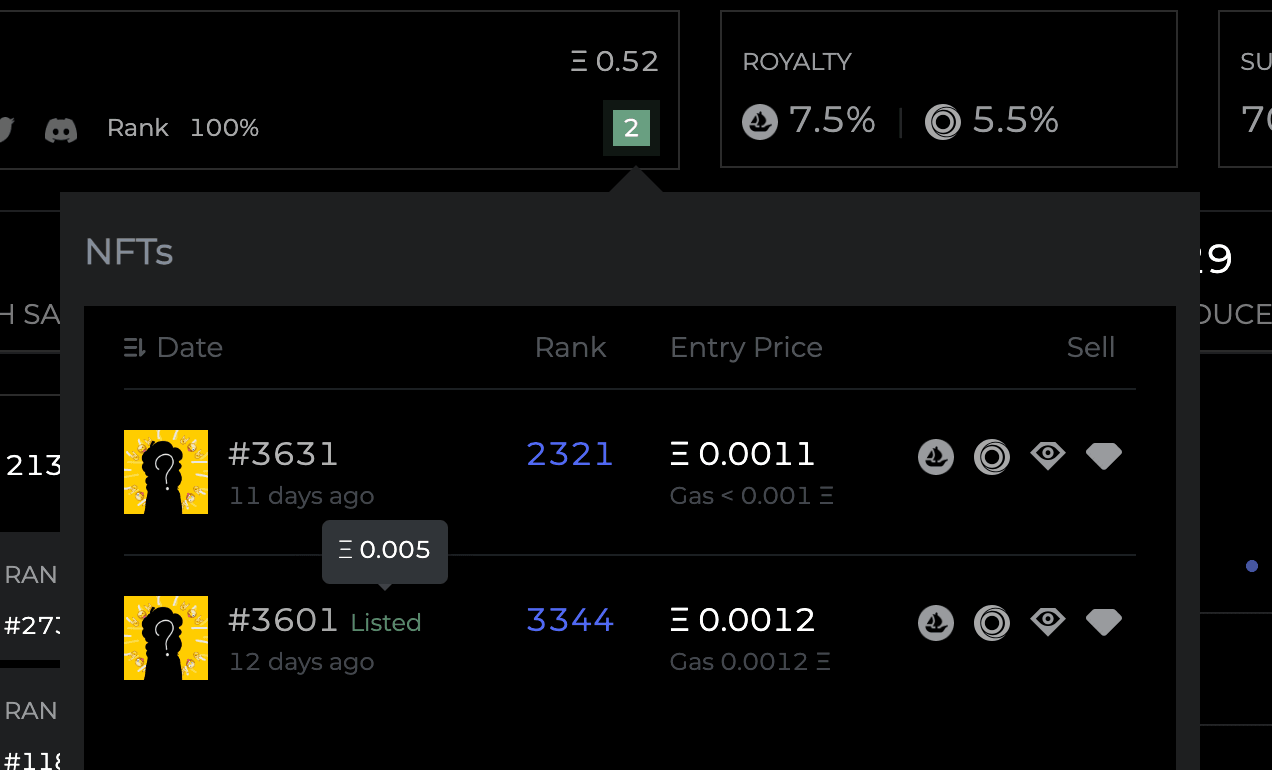Click the OpenSea sell icon for #3631

[x=936, y=457]
